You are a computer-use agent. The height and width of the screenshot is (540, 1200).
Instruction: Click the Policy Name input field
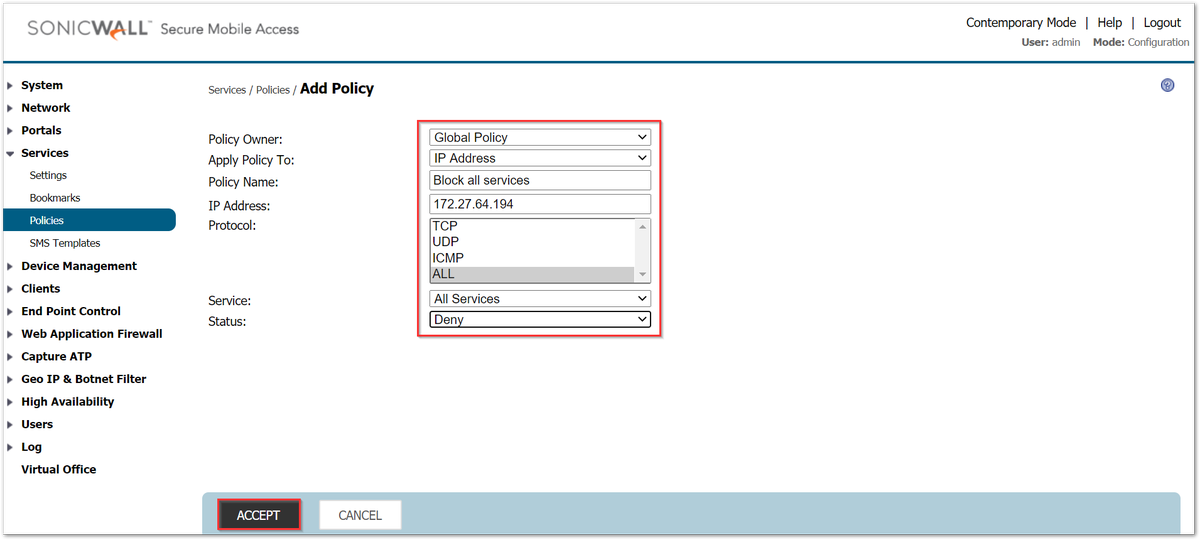click(x=540, y=180)
